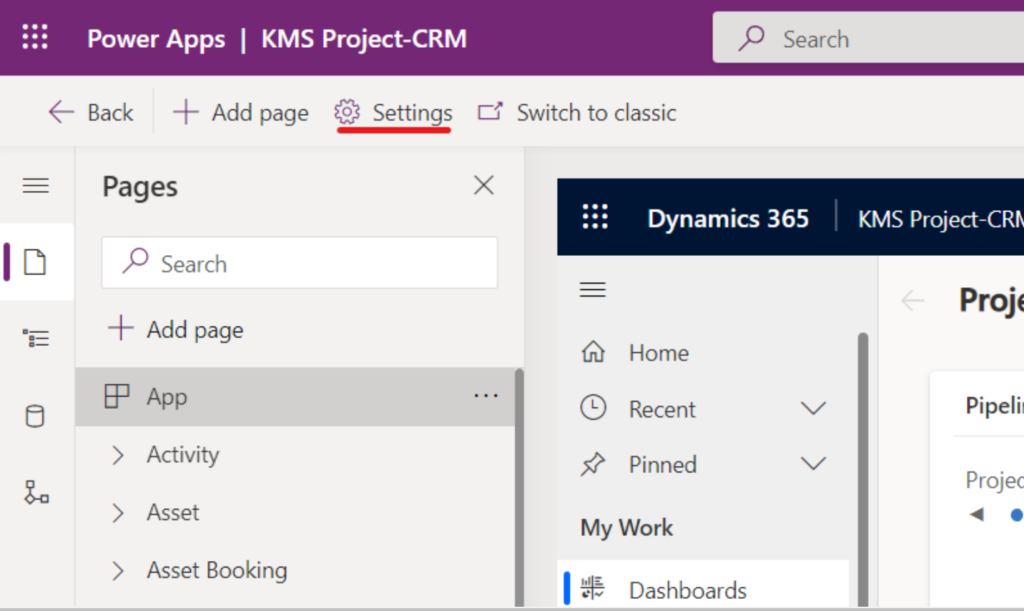This screenshot has height=611, width=1024.
Task: Open the Dynamics 365 waffle launcher in the preview
Action: [x=595, y=217]
